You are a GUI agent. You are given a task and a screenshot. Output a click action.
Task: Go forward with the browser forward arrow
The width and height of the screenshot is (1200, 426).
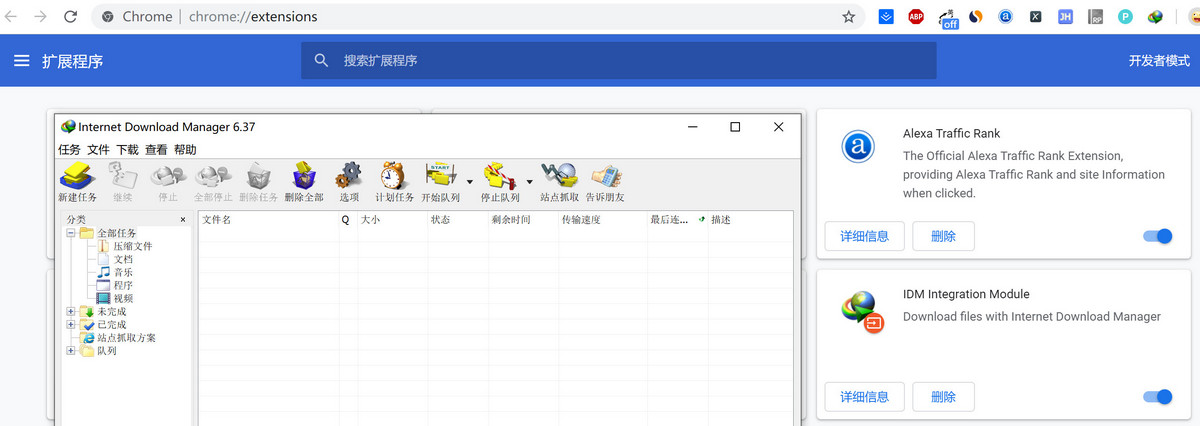41,17
